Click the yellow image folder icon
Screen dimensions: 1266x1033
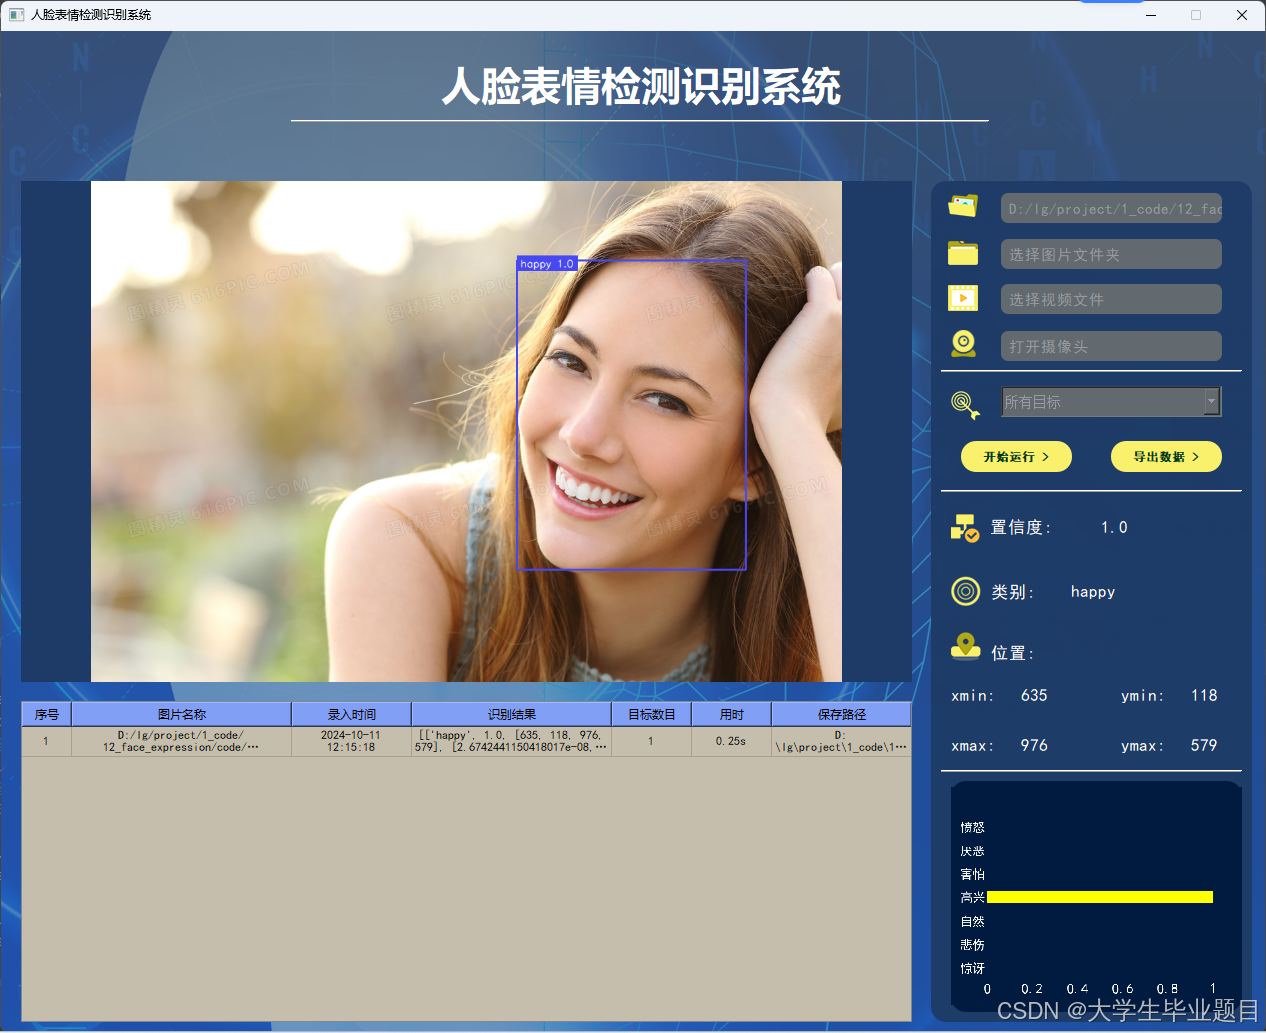963,253
